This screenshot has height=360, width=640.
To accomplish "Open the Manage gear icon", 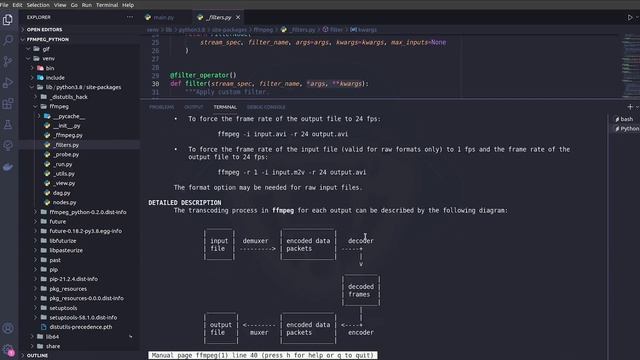I will [x=8, y=350].
